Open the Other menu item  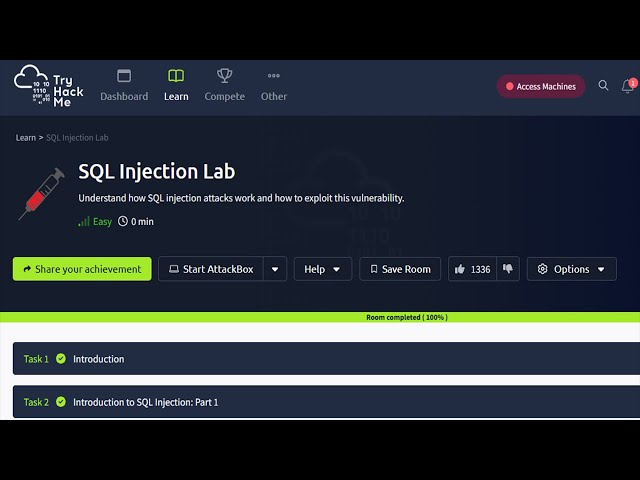click(273, 86)
